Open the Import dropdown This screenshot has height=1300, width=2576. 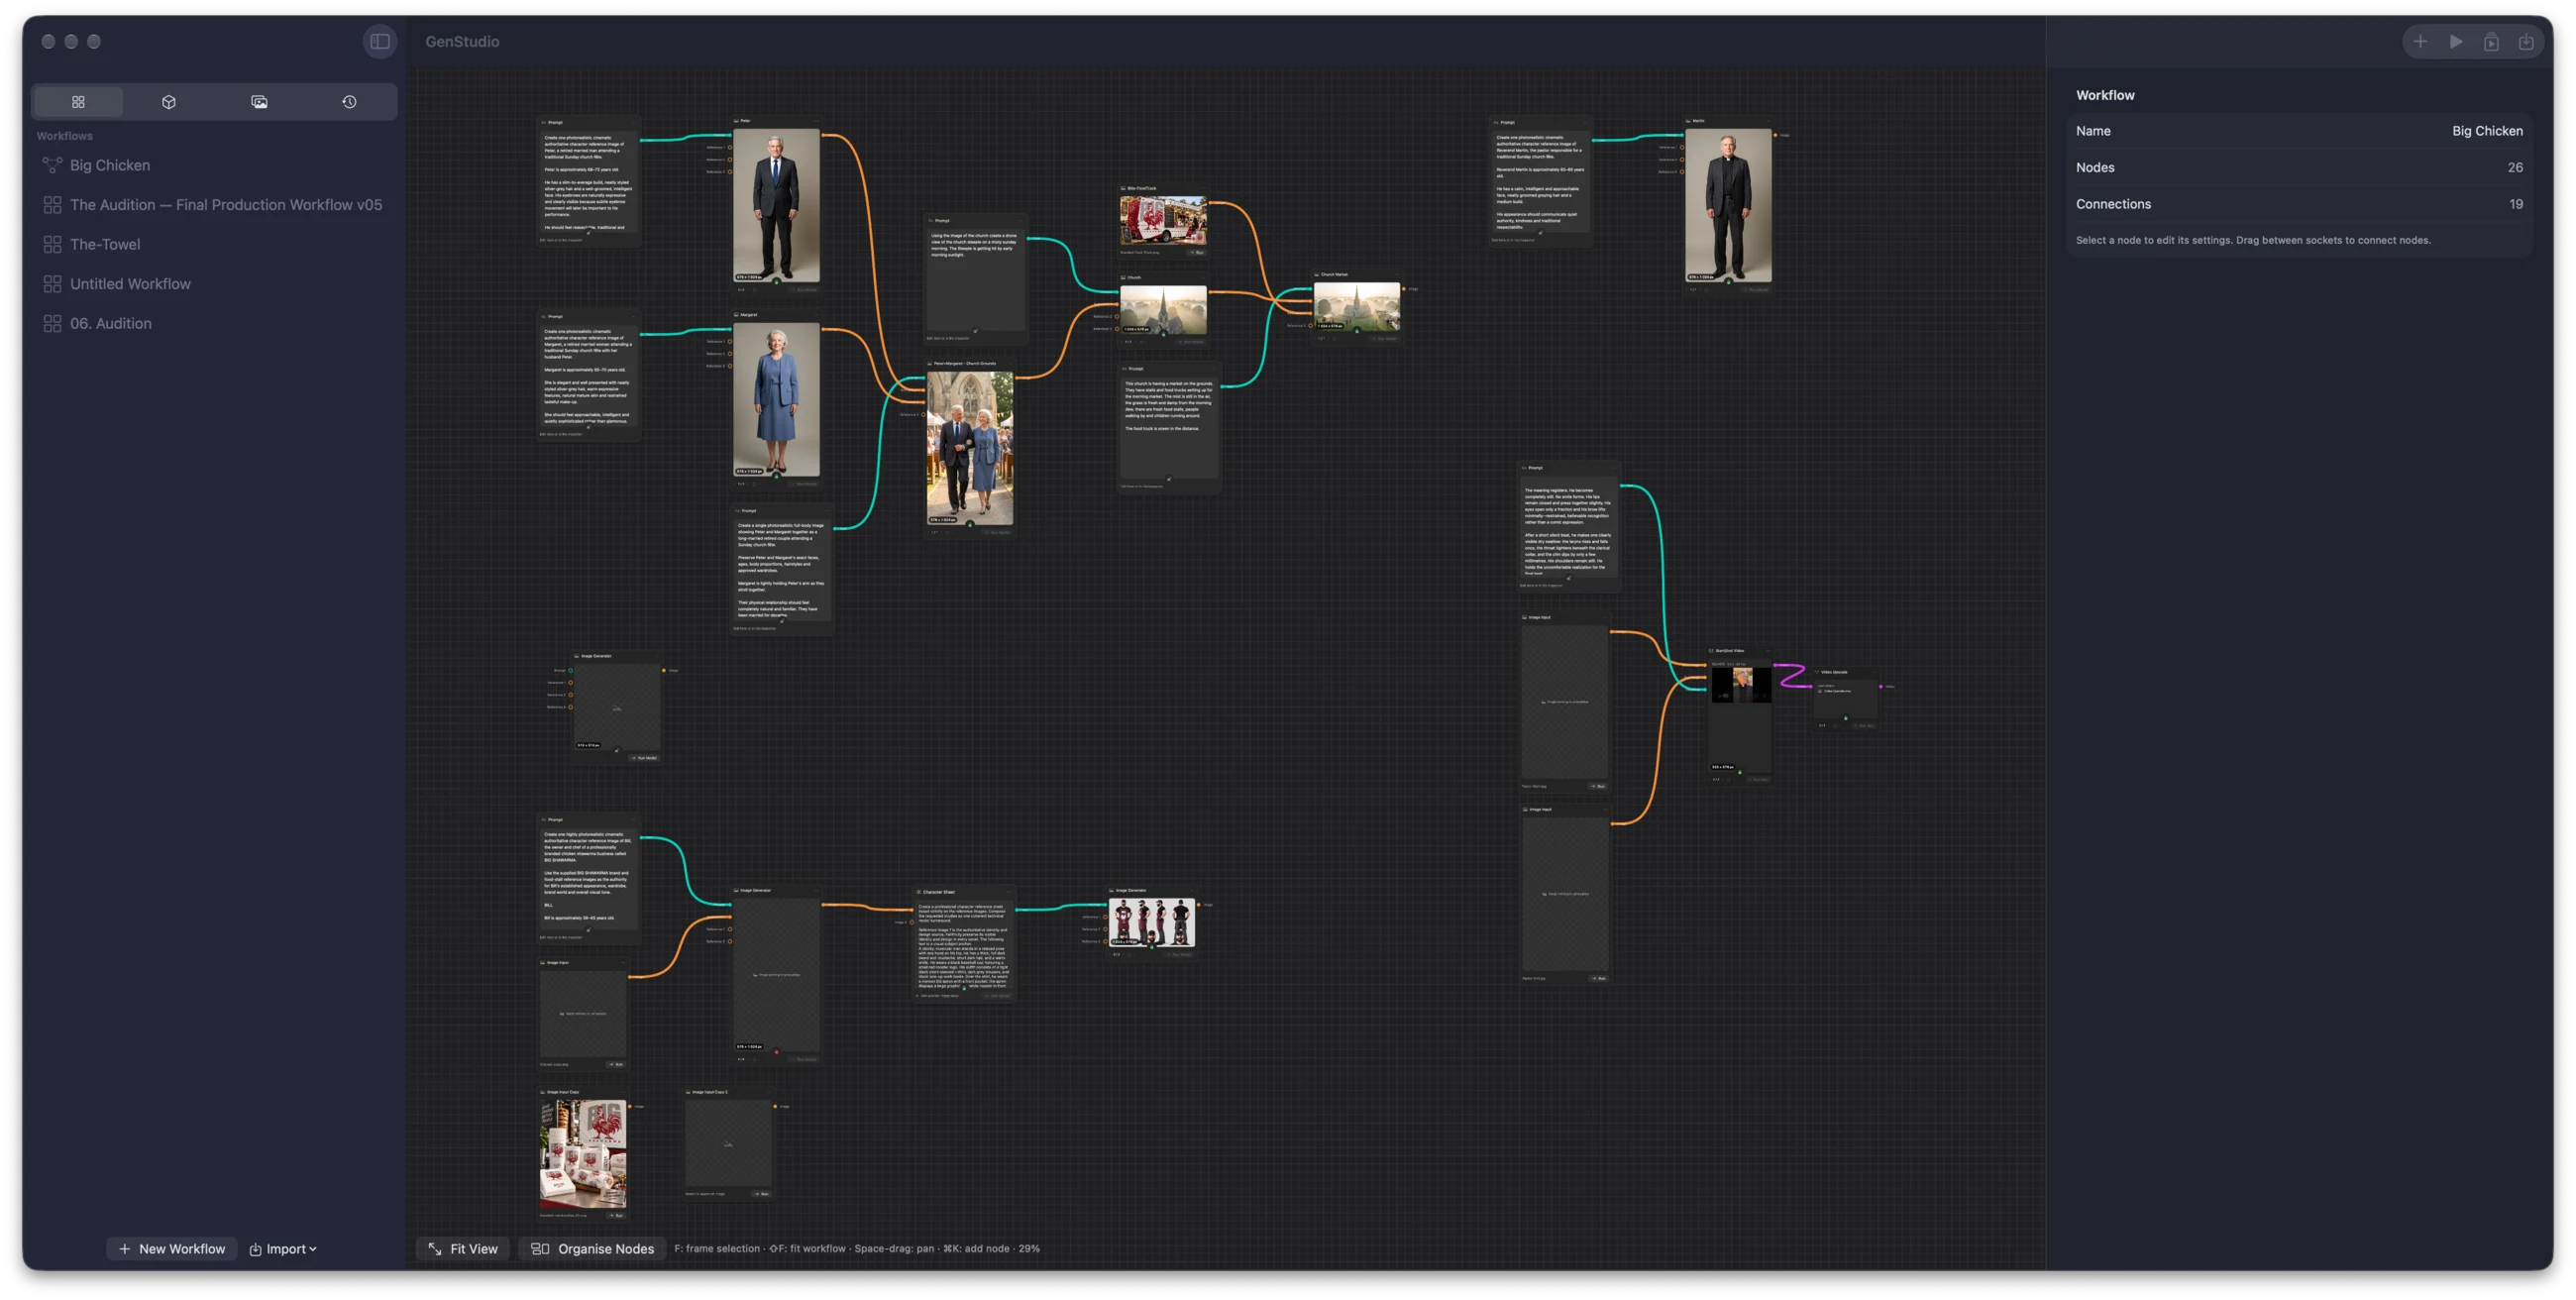[283, 1248]
